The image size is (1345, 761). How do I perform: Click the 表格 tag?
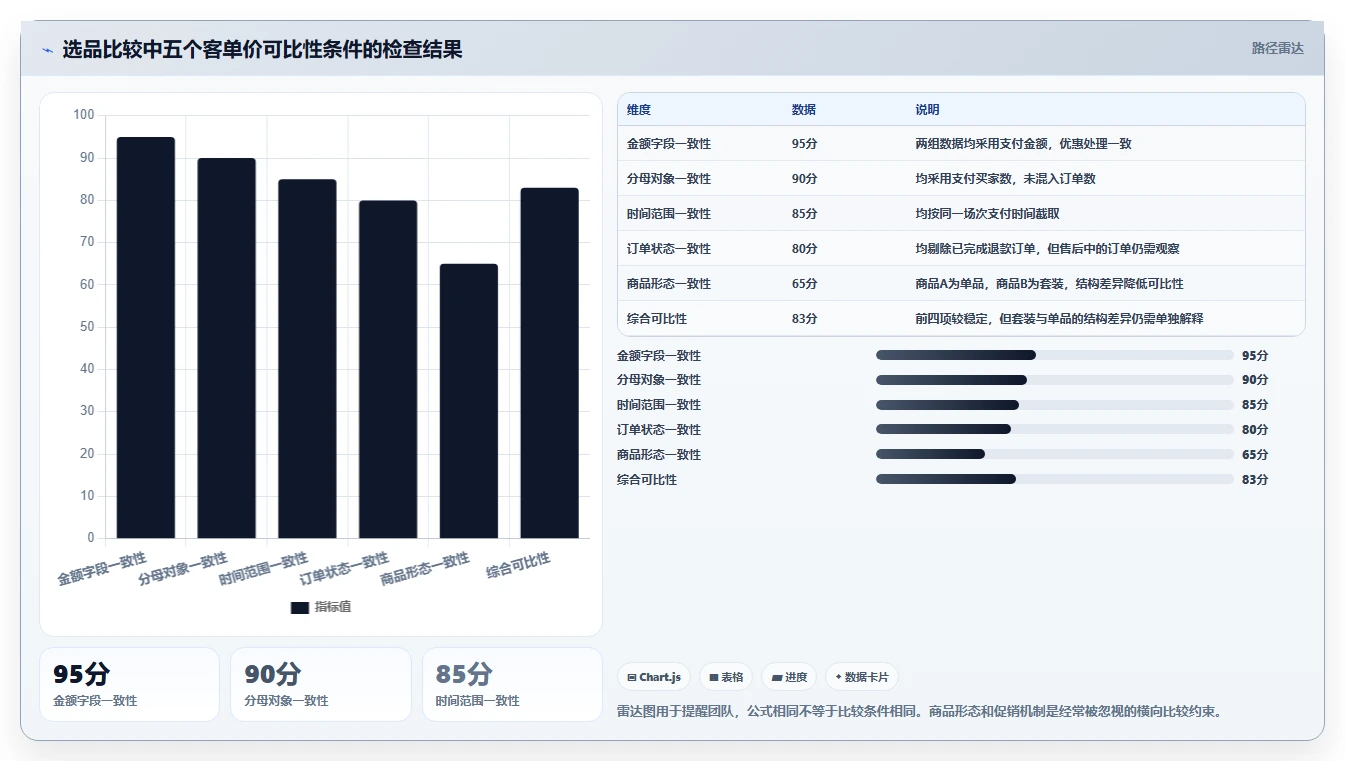coord(726,677)
